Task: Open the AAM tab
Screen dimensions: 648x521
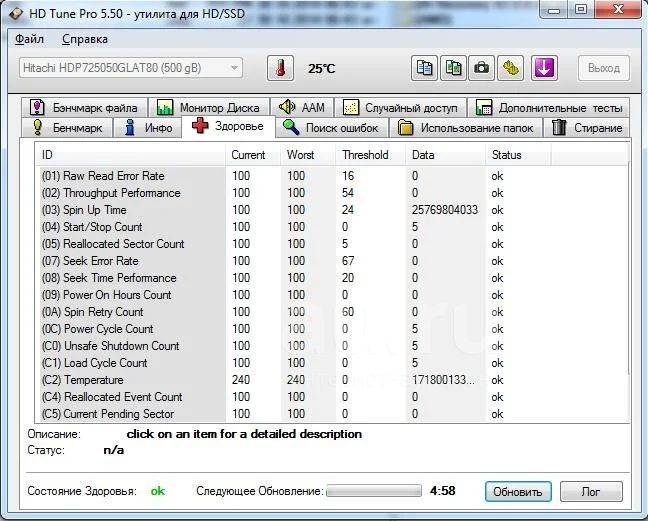Action: (302, 107)
